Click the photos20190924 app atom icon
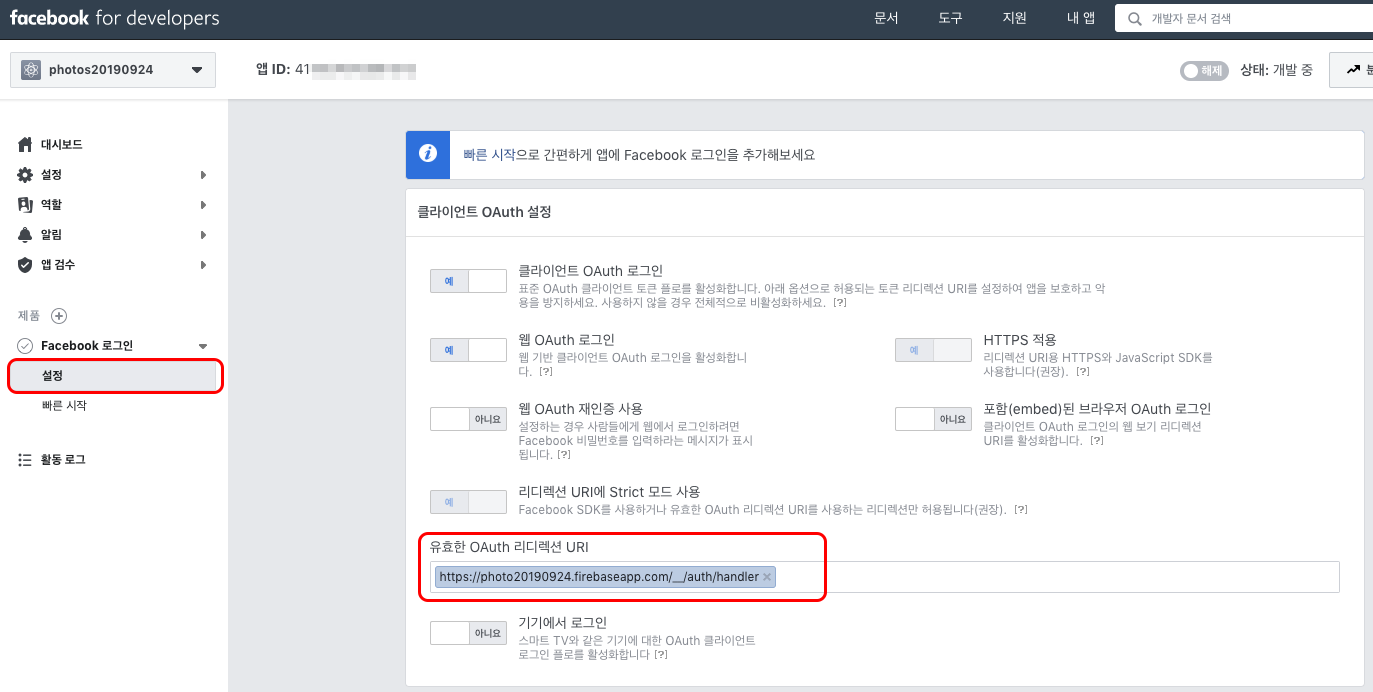This screenshot has width=1373, height=692. tap(32, 70)
